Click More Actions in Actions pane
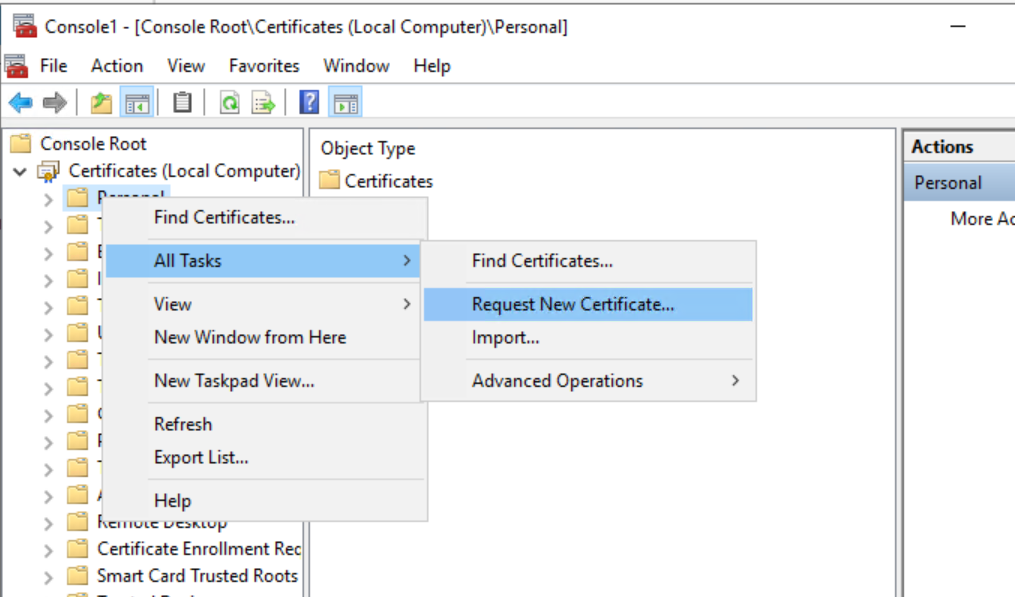Screen dimensions: 1015x597 click(982, 219)
